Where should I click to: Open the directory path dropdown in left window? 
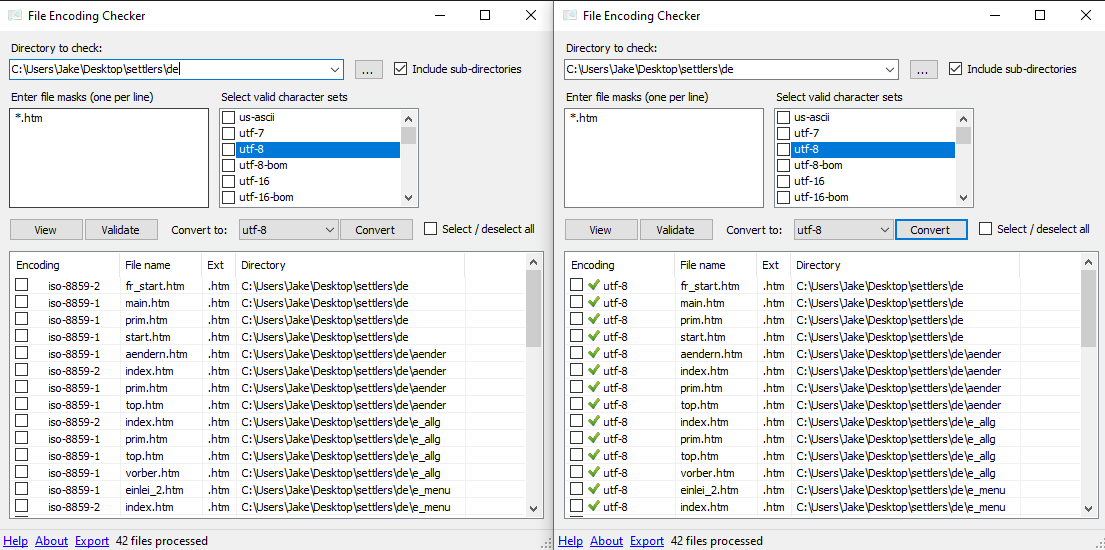click(335, 69)
